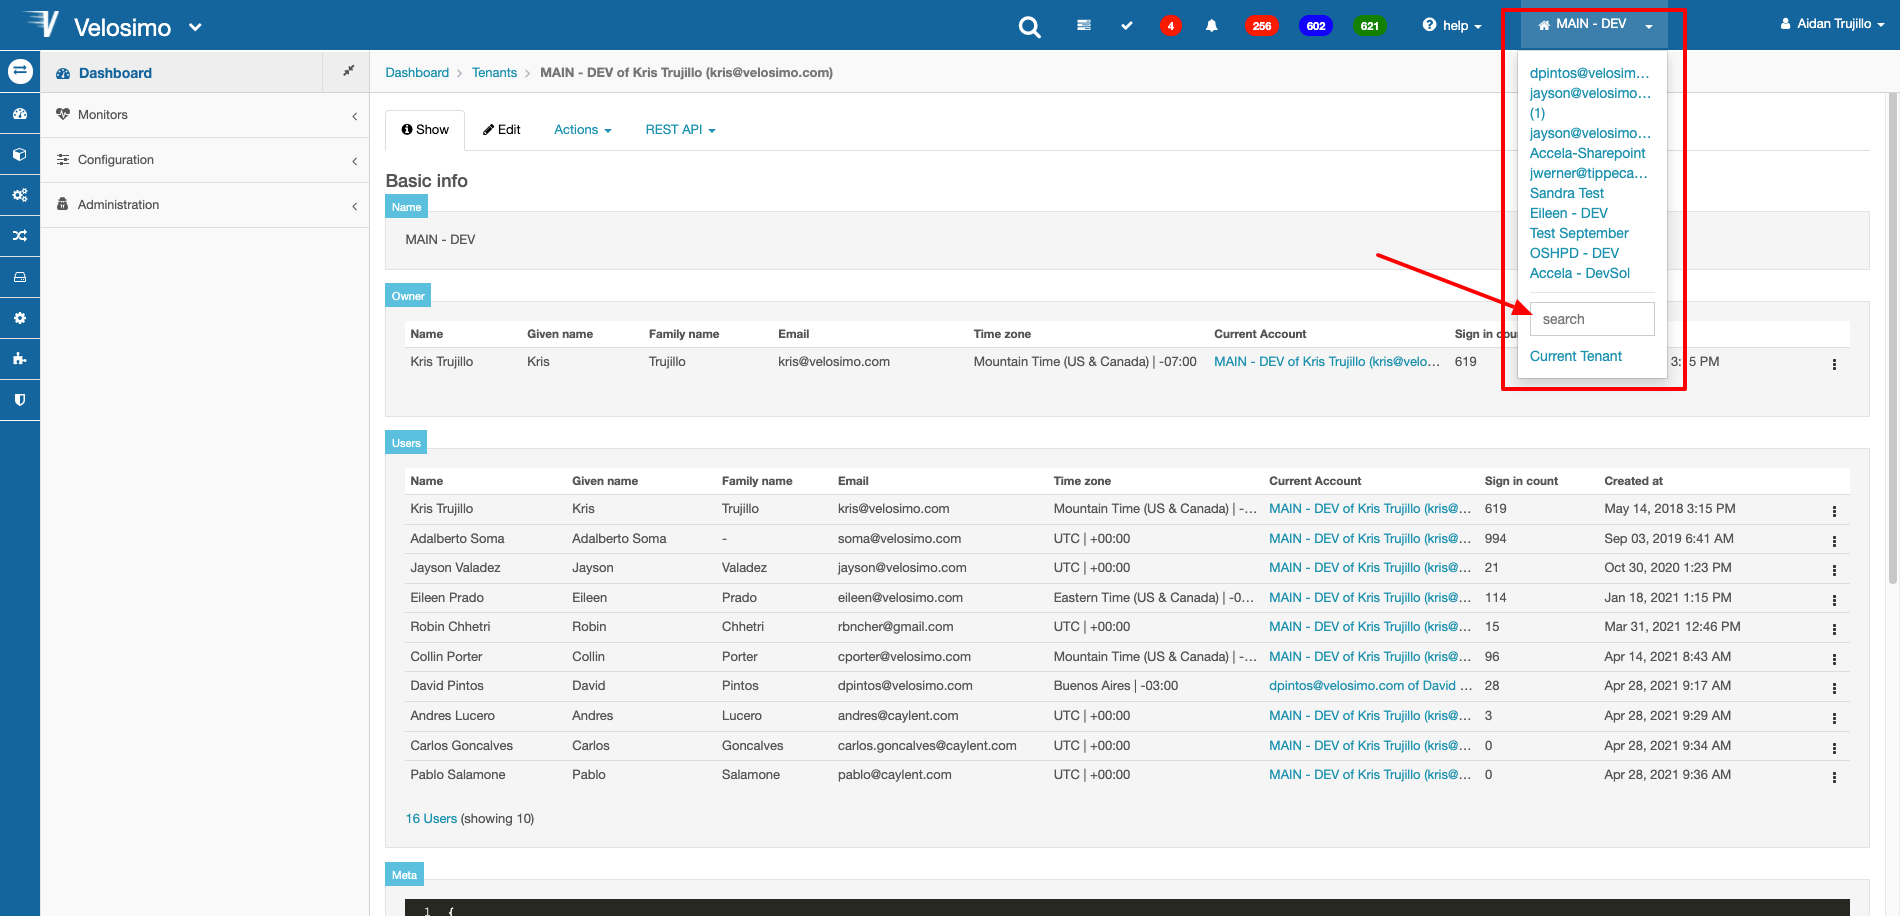Choose Accela - DevSol tenant
1900x916 pixels.
(1580, 273)
